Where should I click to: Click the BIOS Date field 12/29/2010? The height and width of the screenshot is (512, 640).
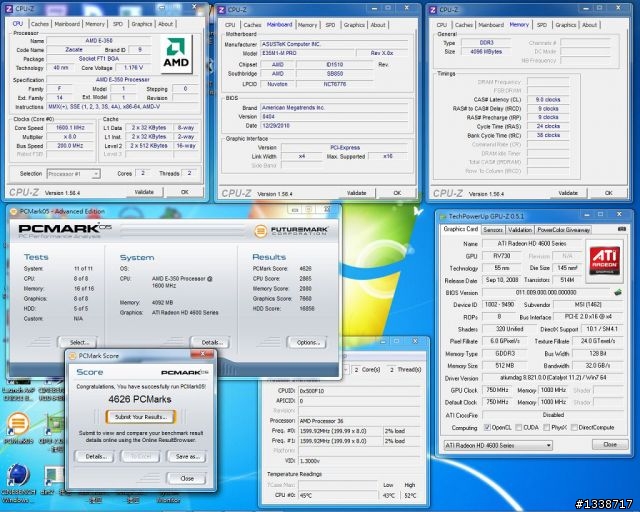pos(334,126)
